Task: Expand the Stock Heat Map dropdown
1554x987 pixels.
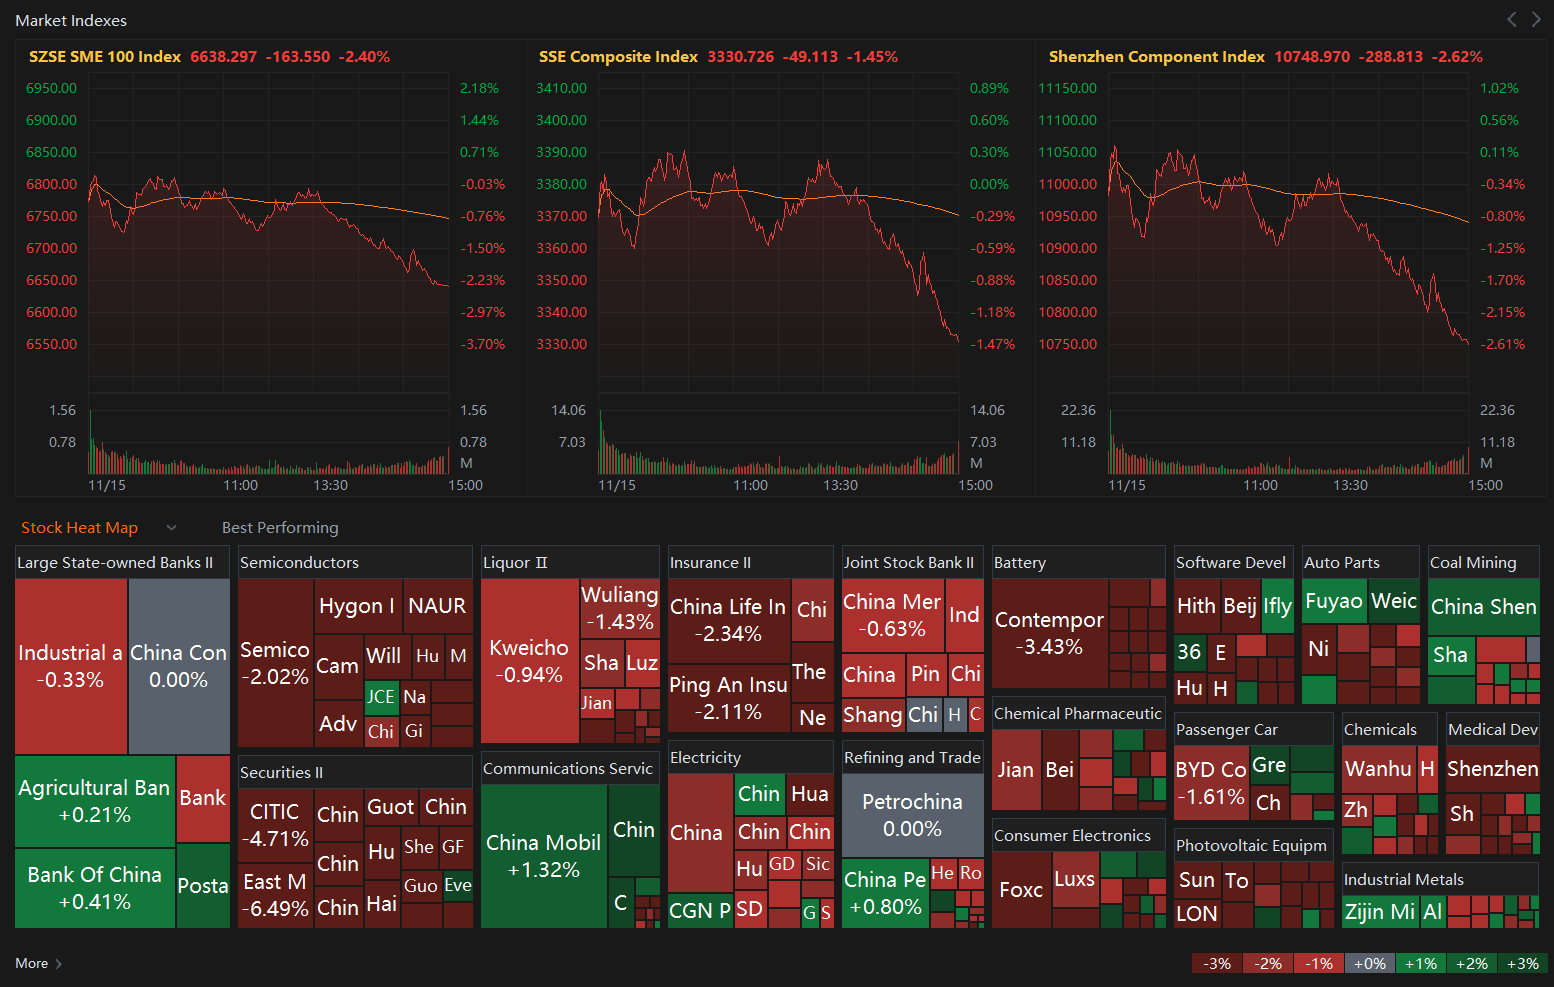Action: tap(171, 528)
